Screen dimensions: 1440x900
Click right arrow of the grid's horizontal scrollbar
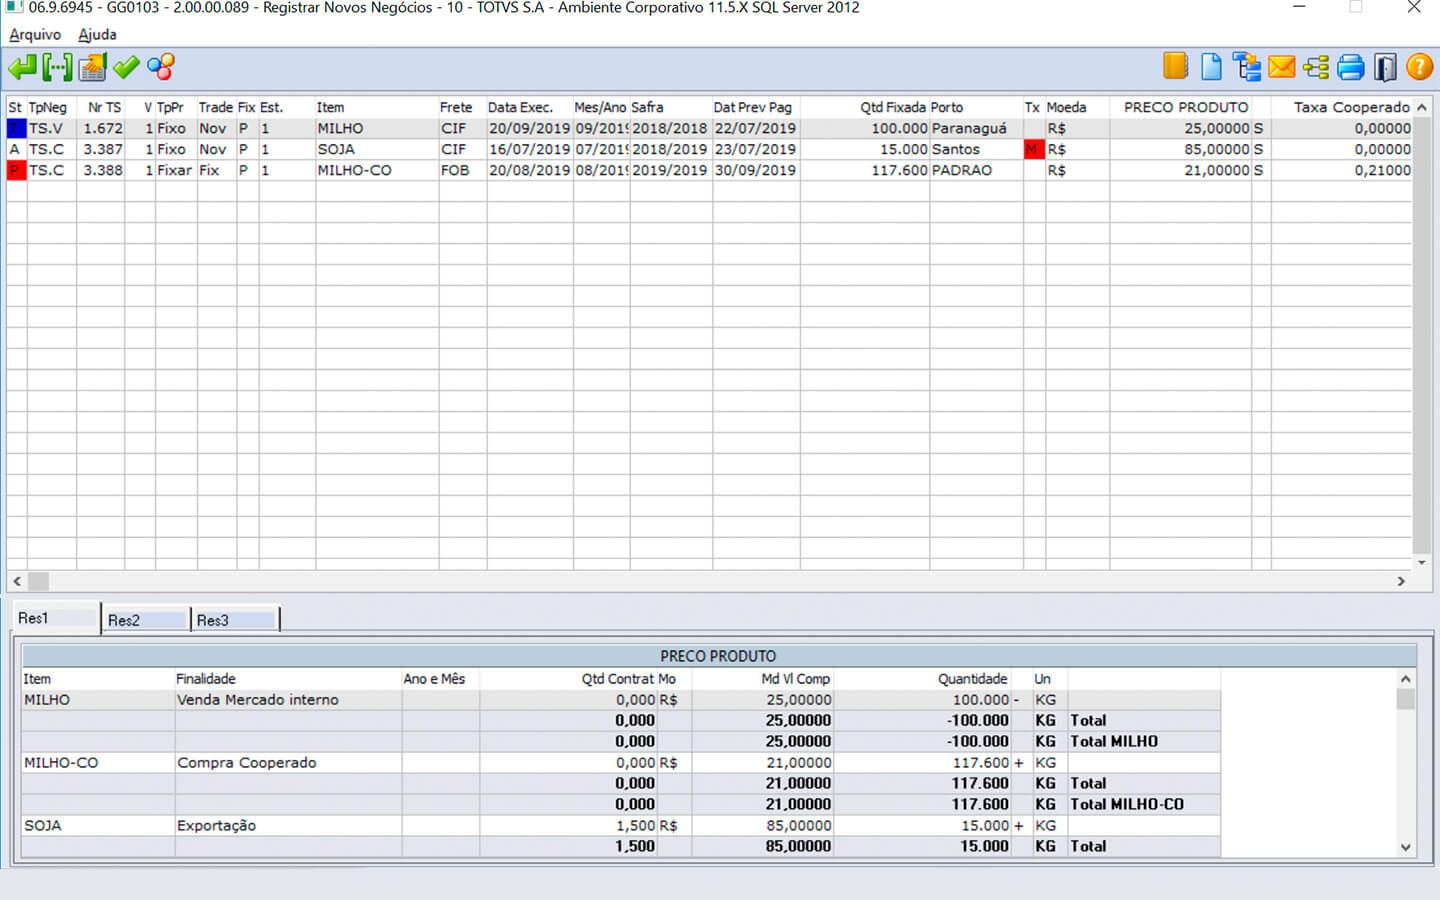(x=1401, y=581)
